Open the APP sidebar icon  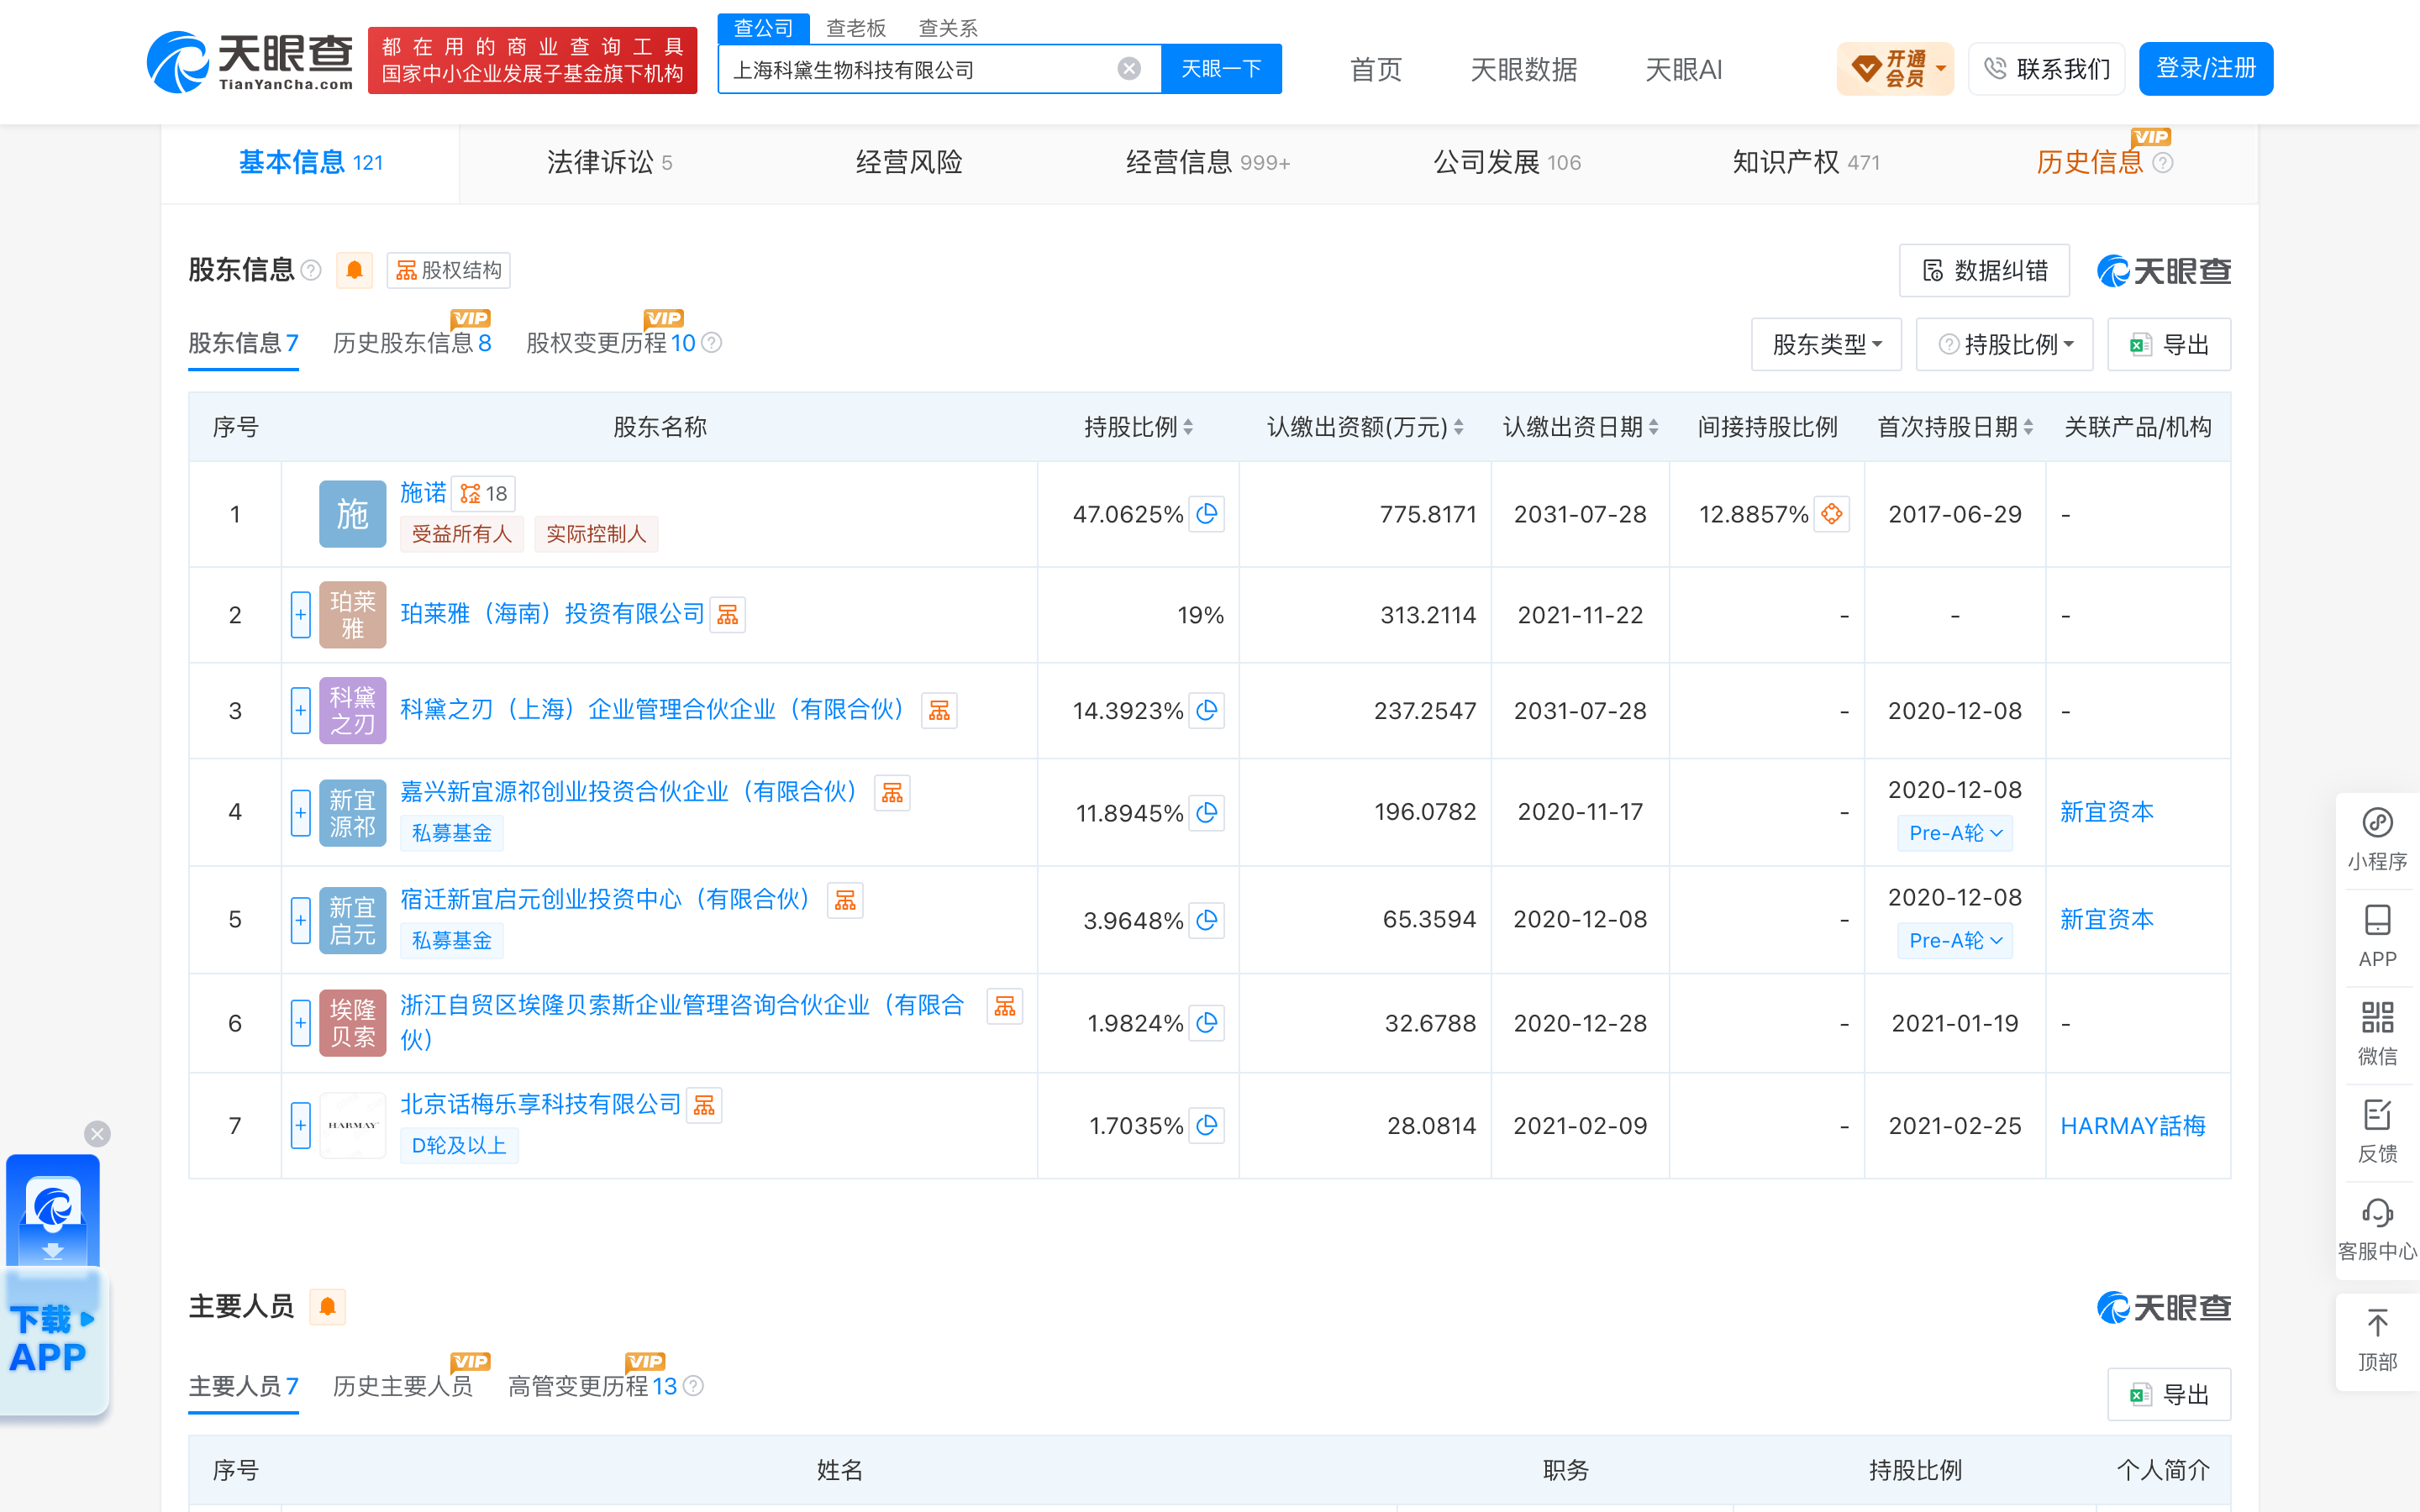tap(2377, 936)
